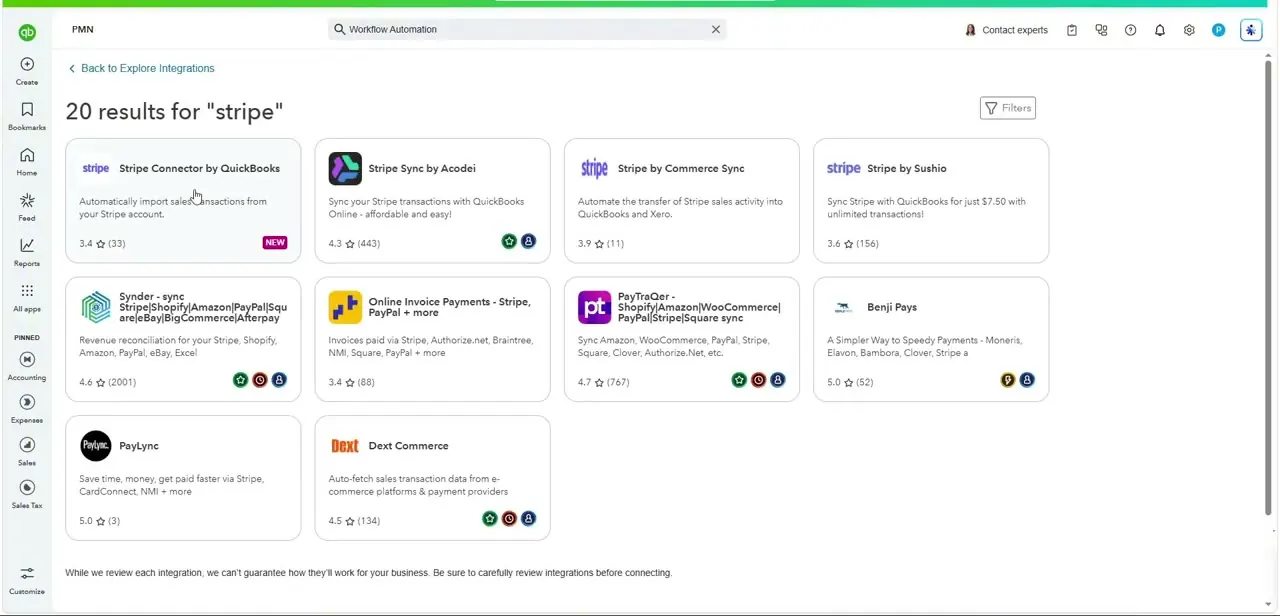Open Customize at sidebar bottom
The width and height of the screenshot is (1280, 616).
[27, 580]
